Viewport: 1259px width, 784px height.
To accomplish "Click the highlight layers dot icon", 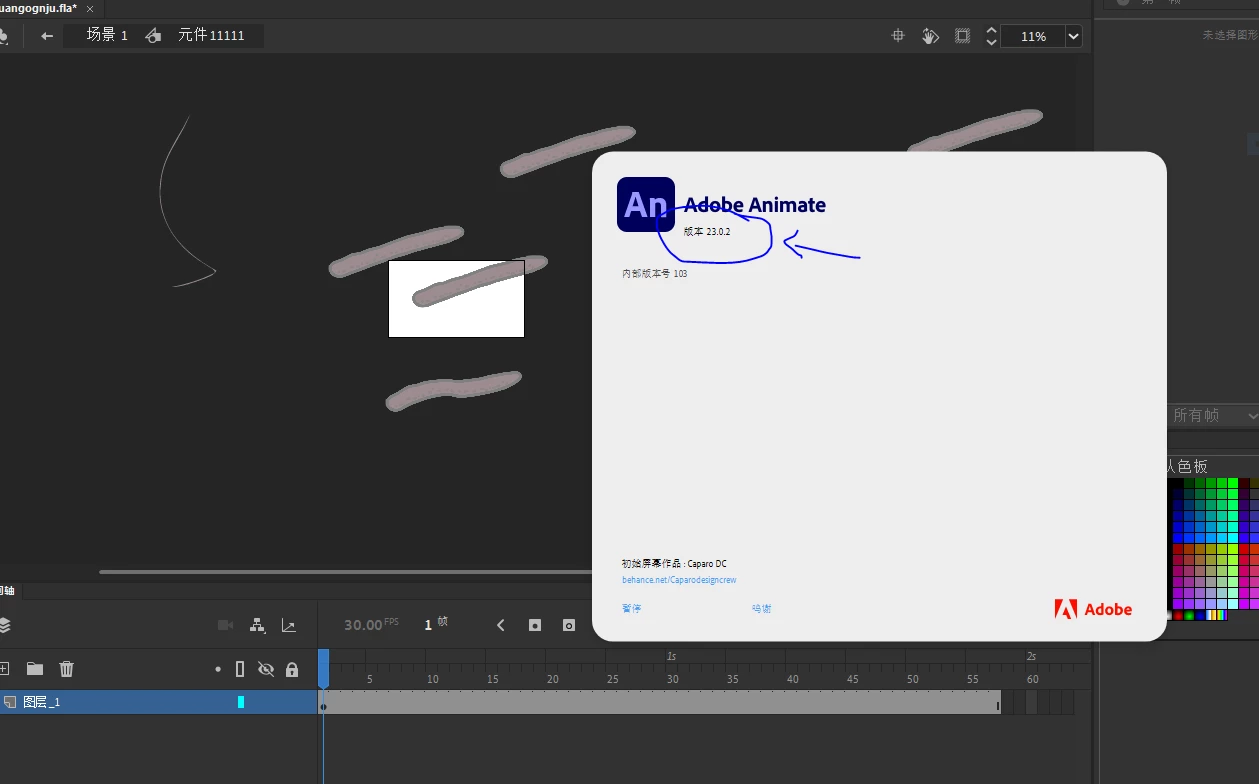I will pyautogui.click(x=218, y=669).
